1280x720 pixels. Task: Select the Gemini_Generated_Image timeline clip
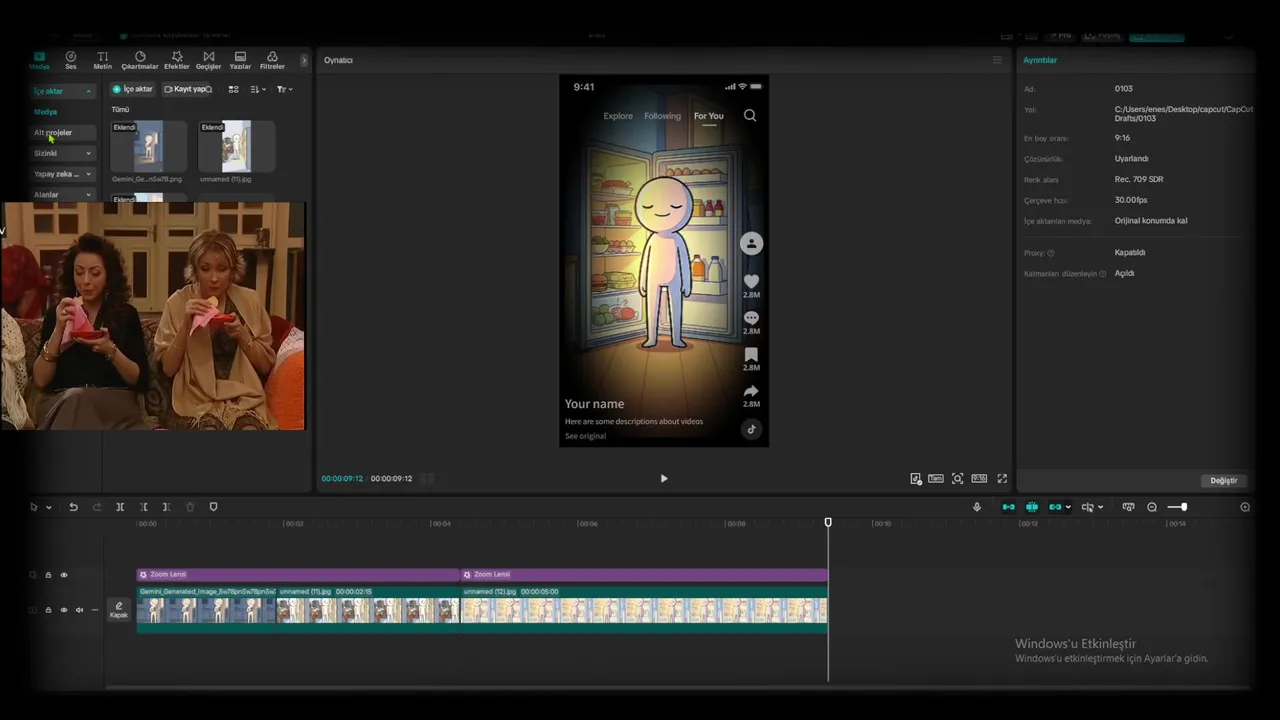click(206, 609)
